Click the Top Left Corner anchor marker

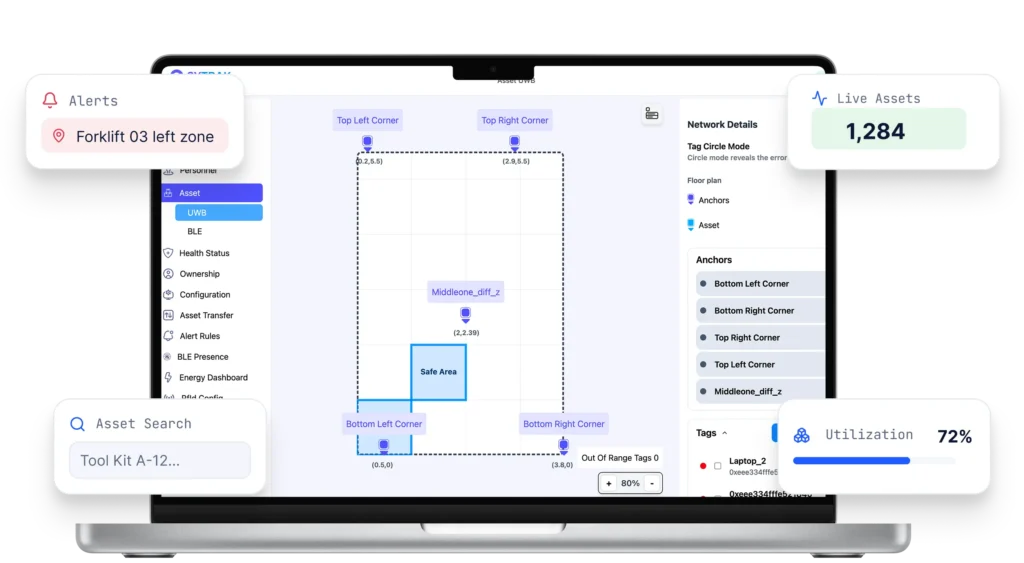(367, 142)
